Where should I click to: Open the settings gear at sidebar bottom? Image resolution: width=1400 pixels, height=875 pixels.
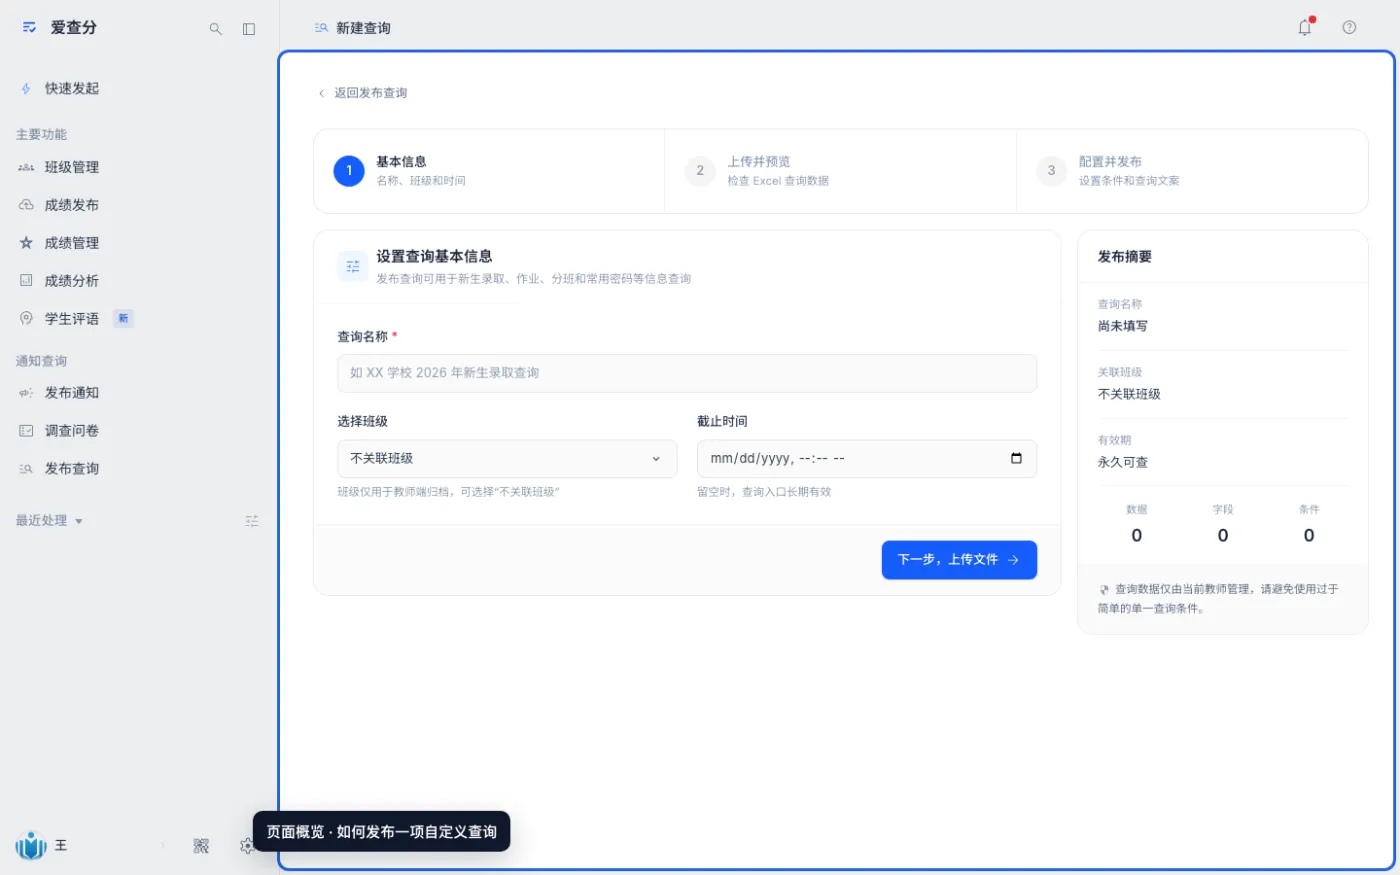(246, 846)
